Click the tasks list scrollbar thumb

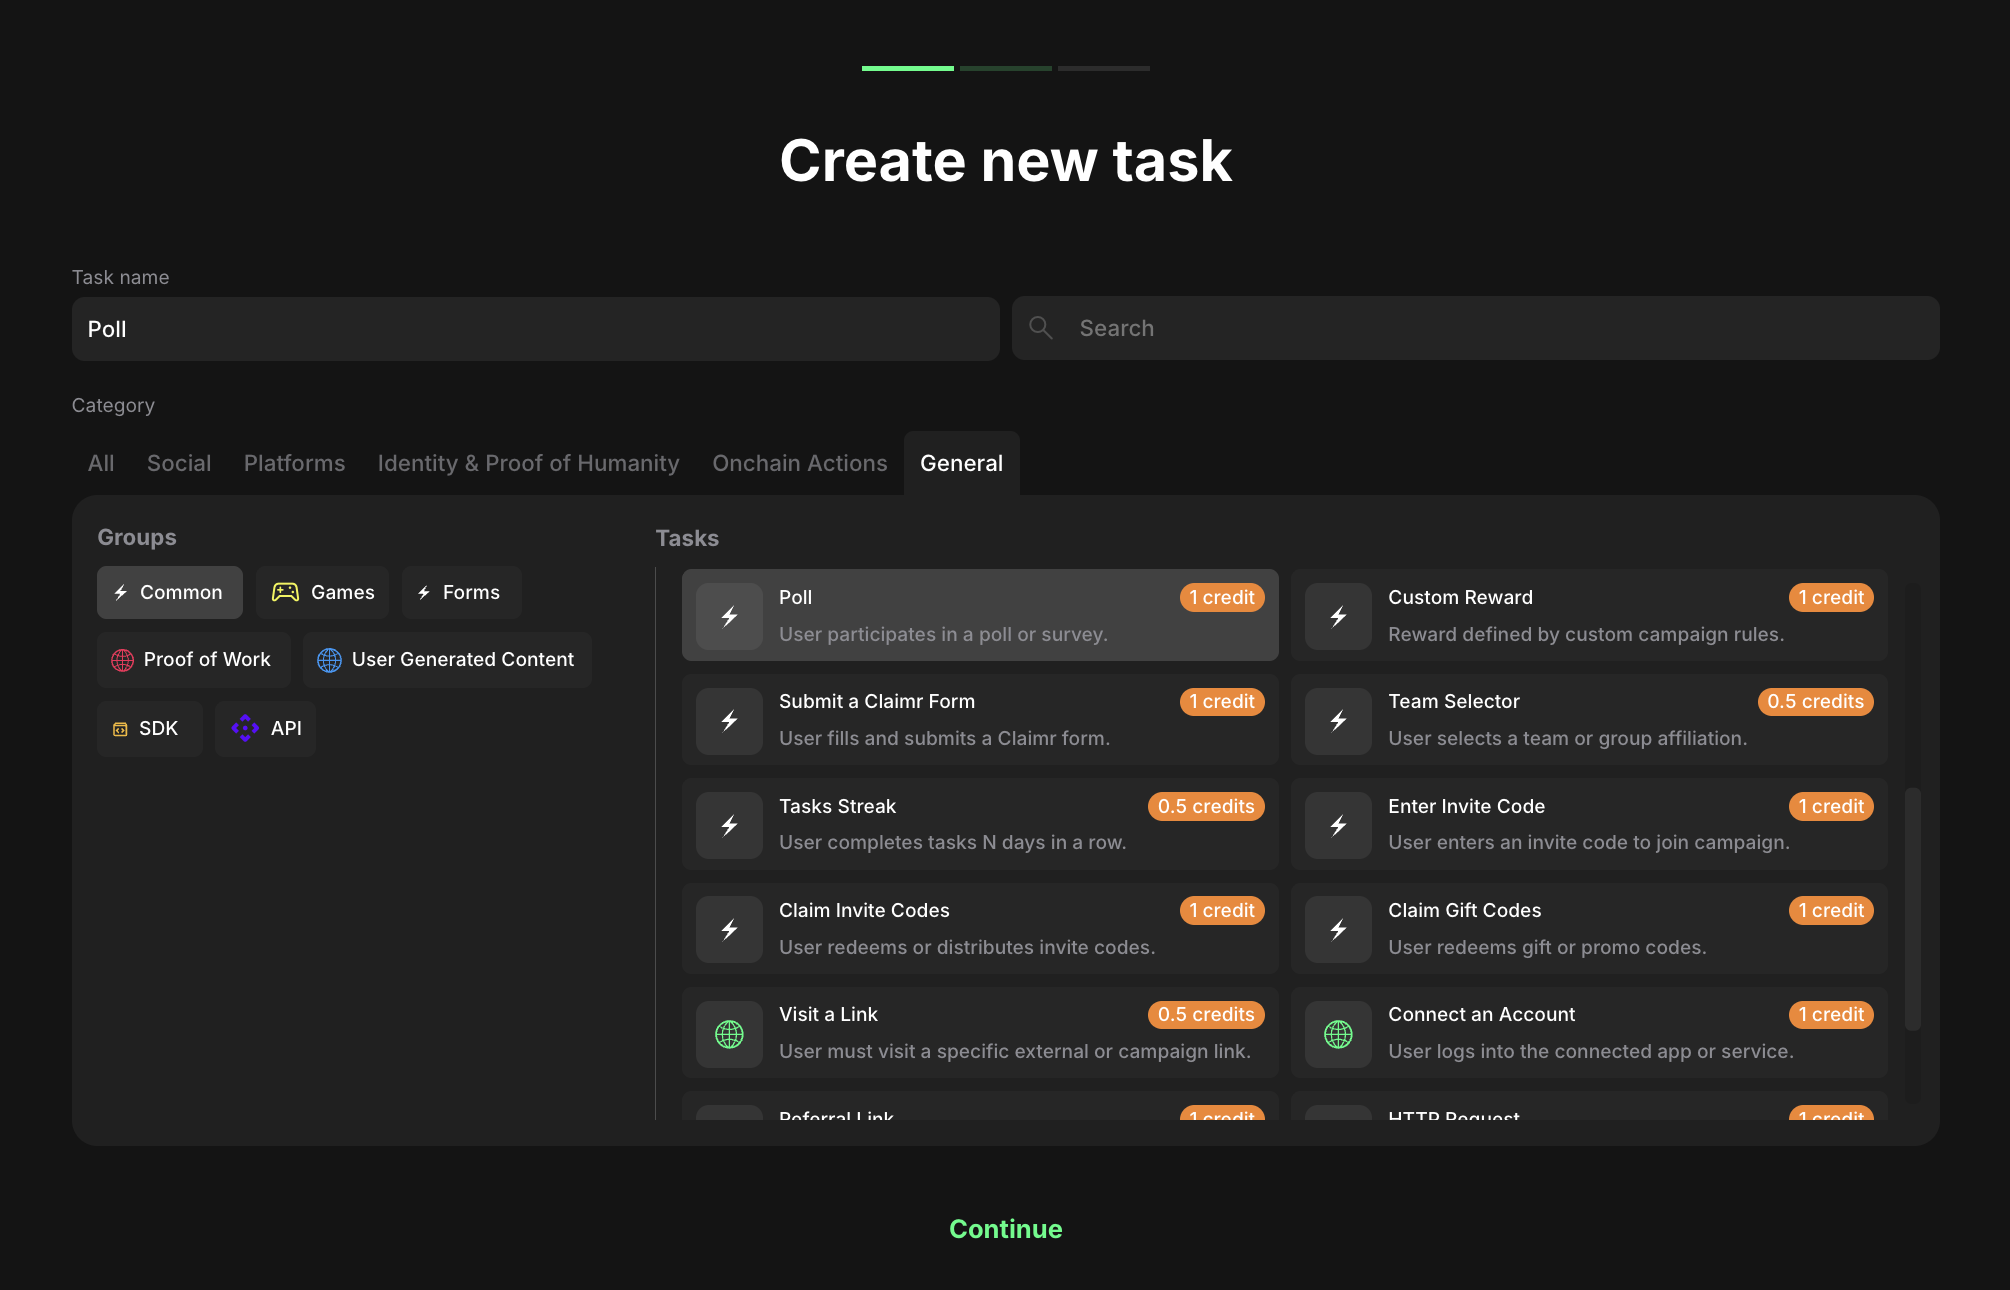pos(1913,909)
